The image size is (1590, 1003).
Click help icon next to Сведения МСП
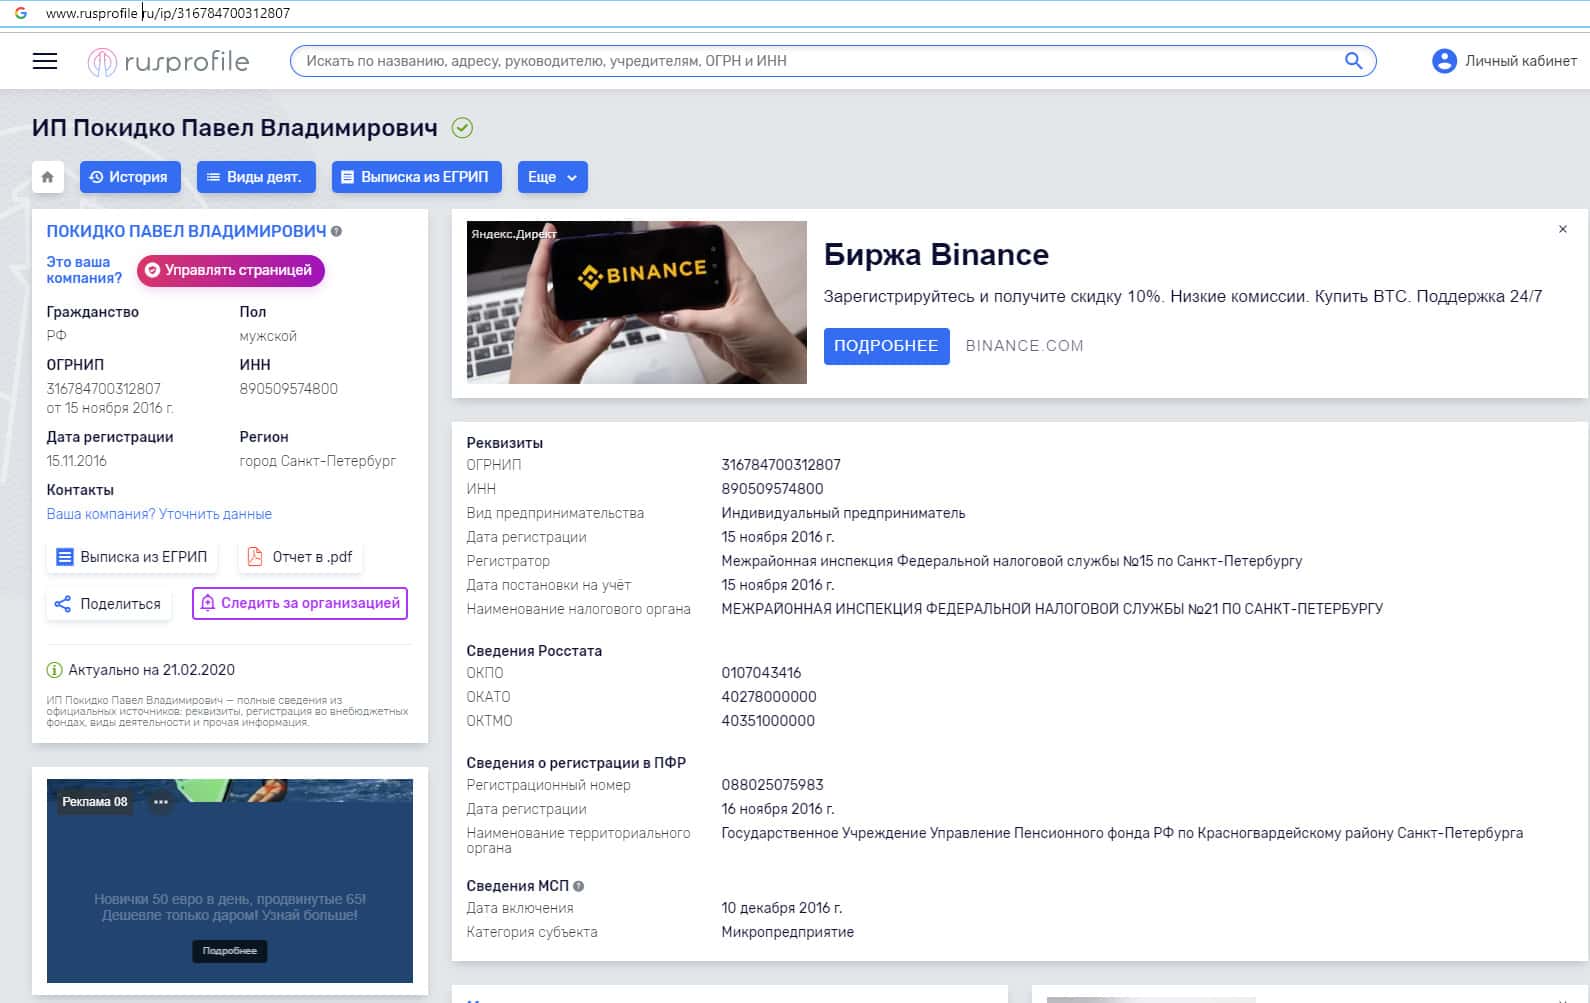(579, 886)
